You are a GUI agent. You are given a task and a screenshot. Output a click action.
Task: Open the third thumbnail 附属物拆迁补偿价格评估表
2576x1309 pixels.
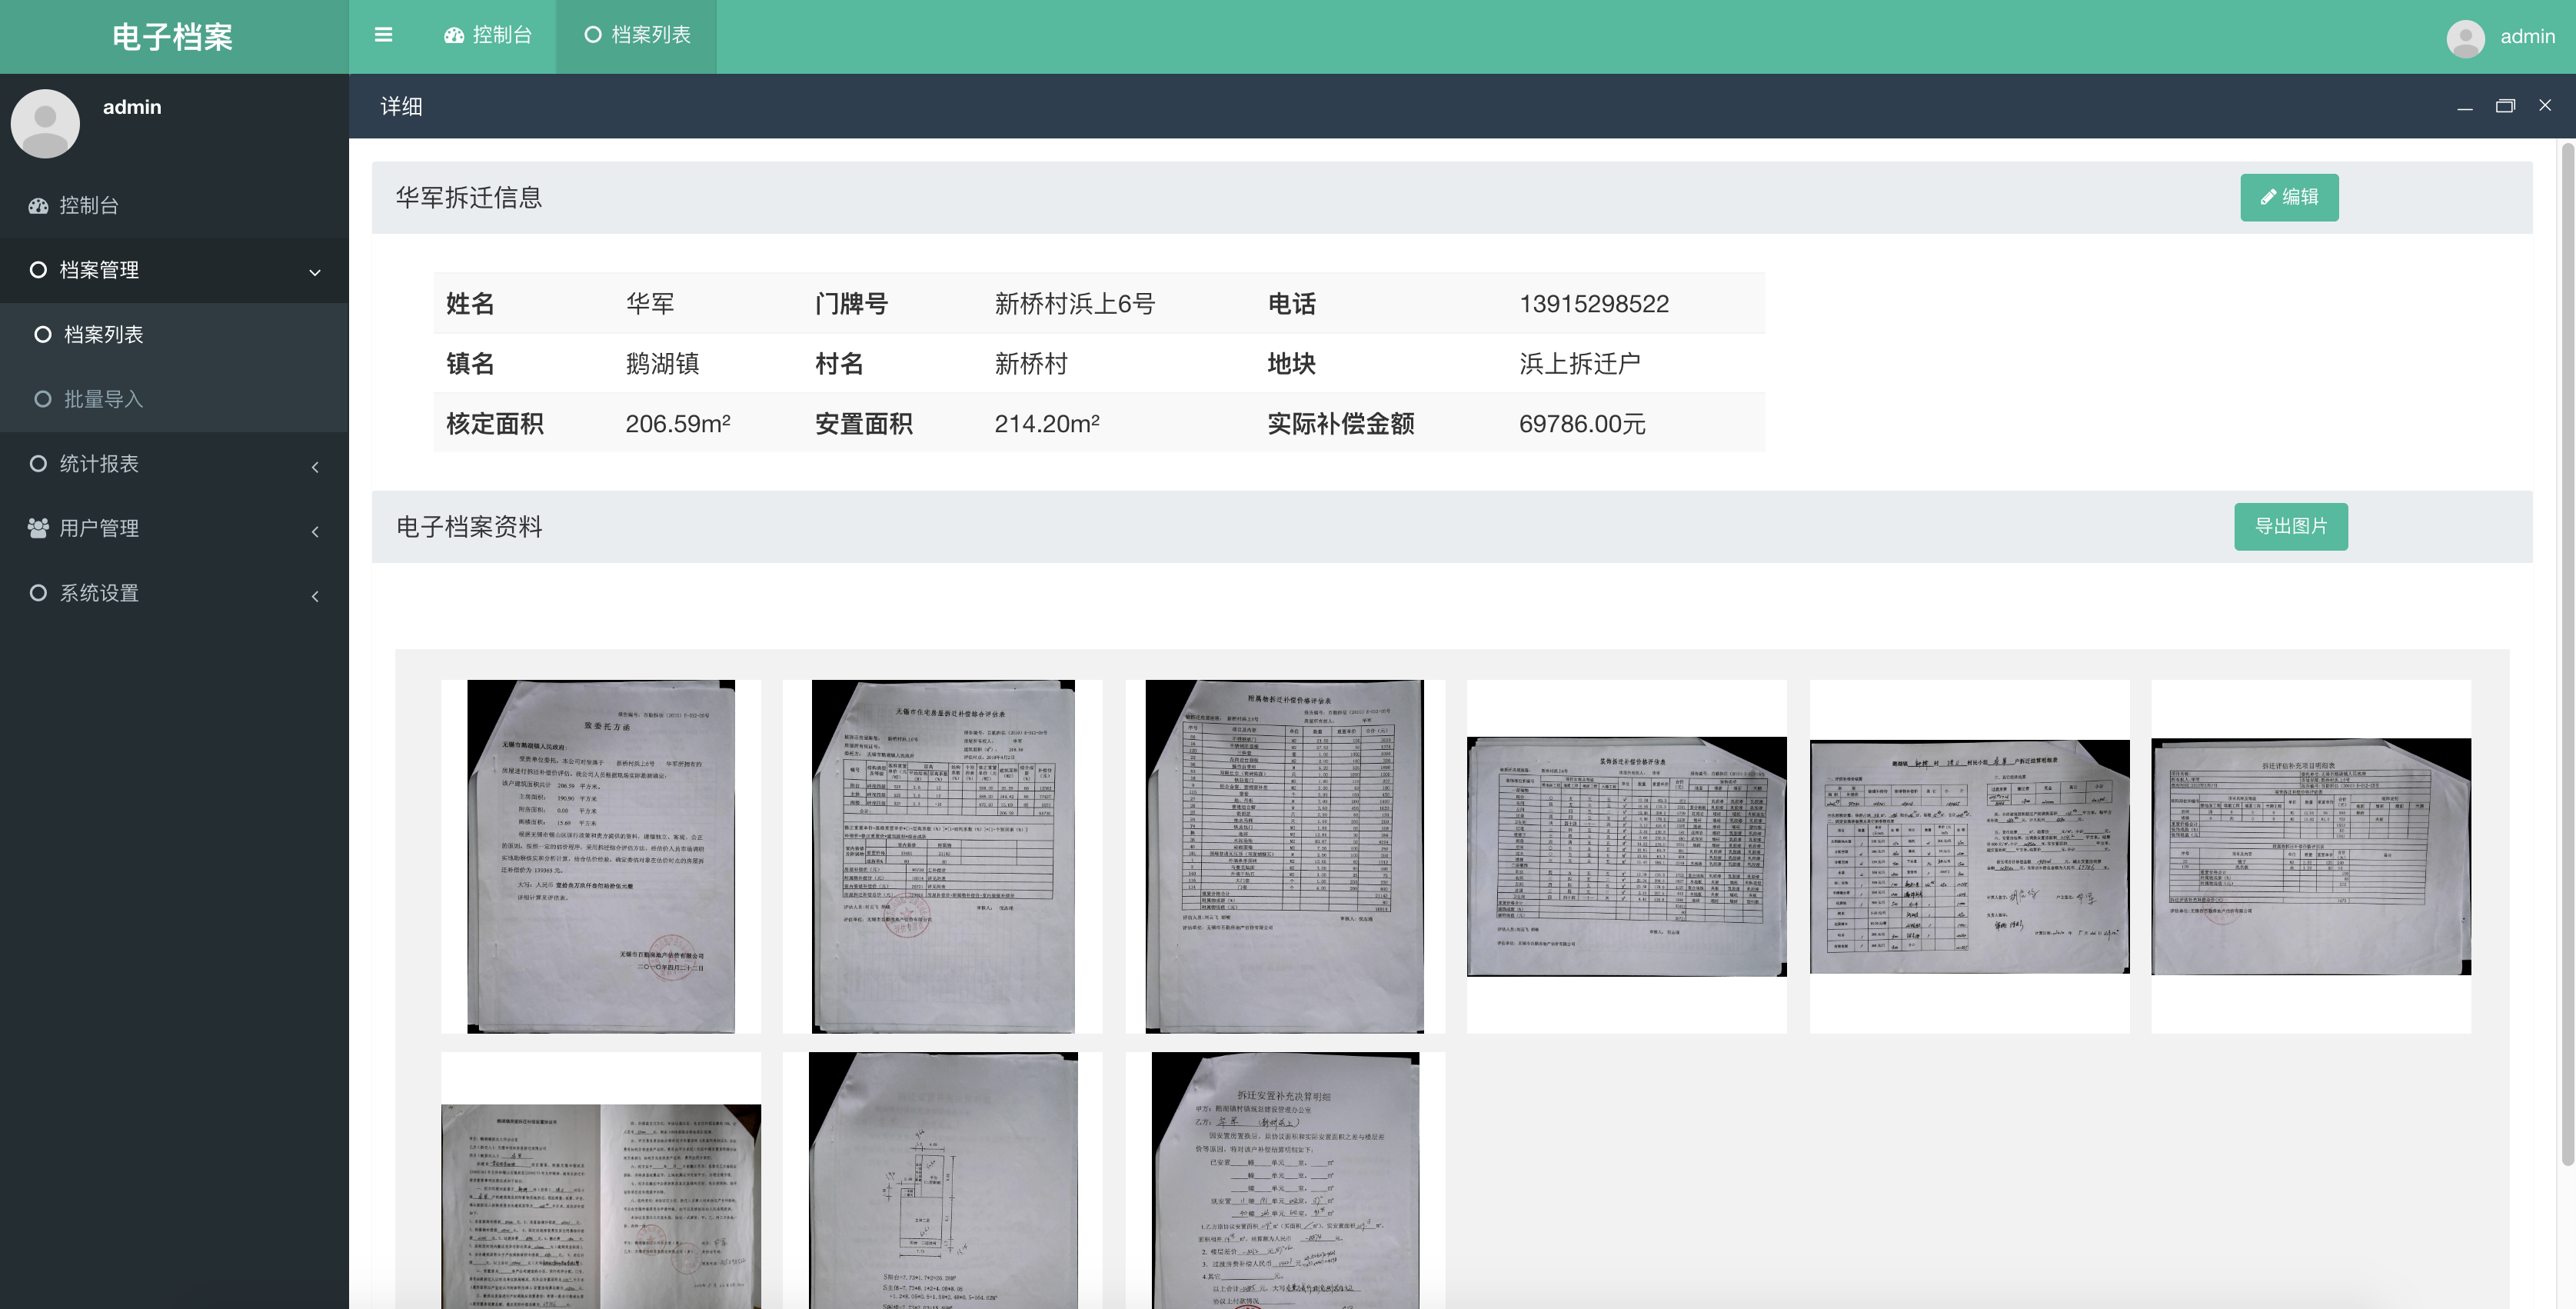1285,857
